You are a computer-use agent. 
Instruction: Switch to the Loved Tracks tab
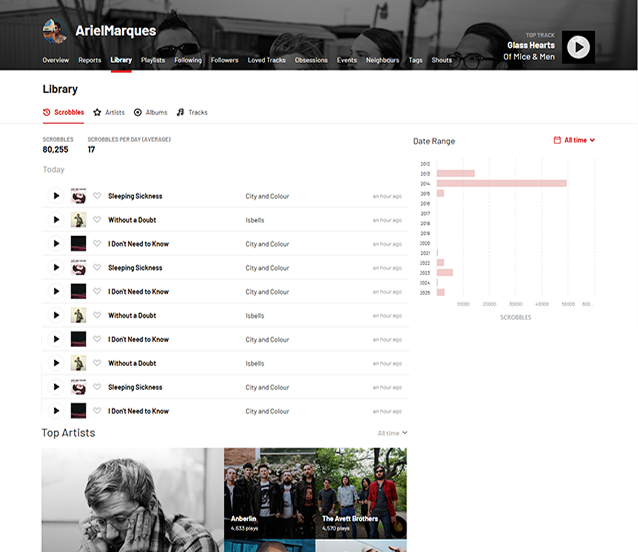(266, 60)
